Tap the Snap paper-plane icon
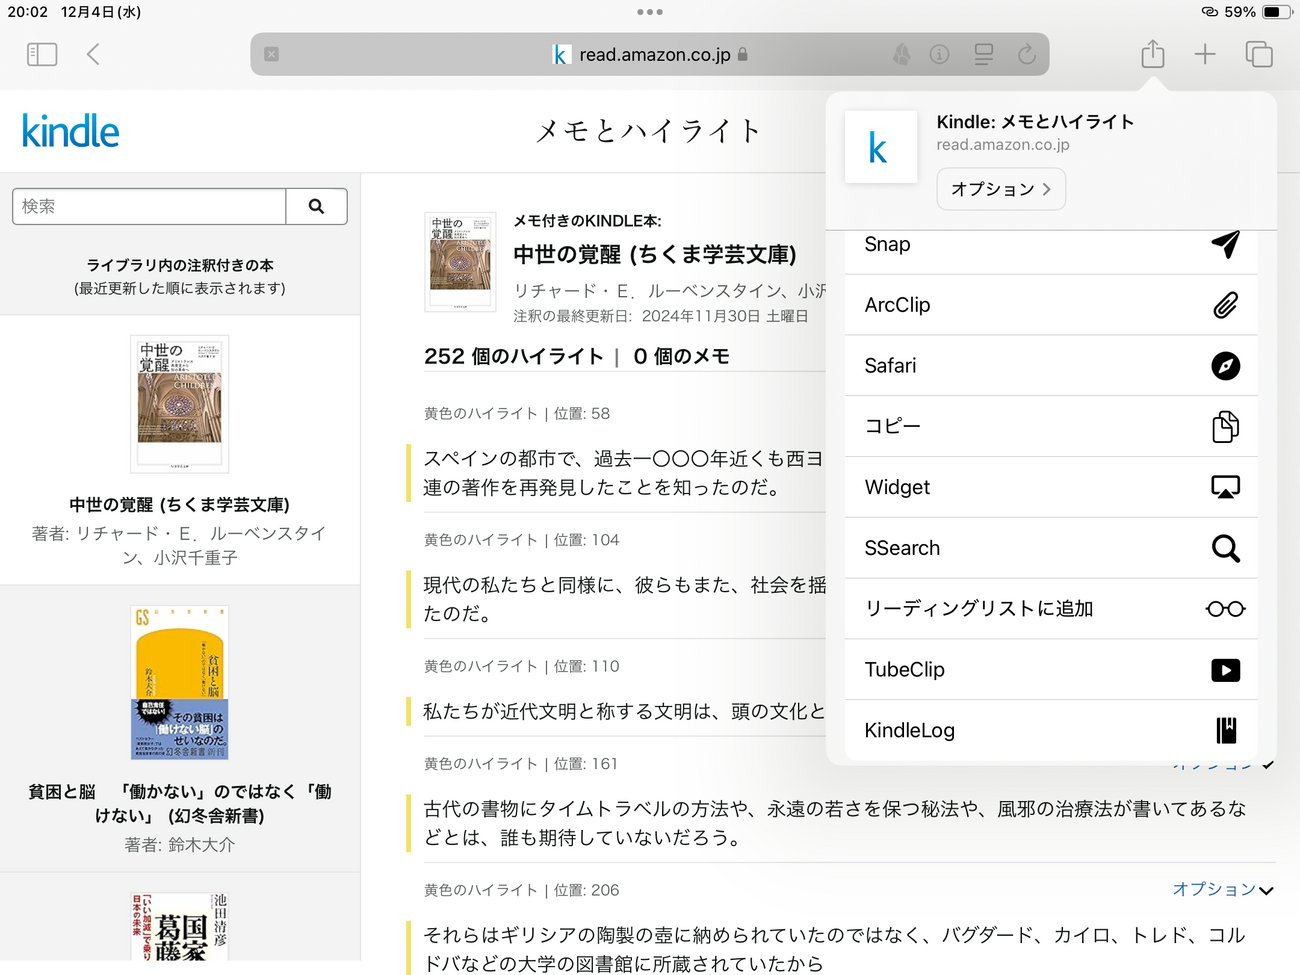 (1225, 244)
